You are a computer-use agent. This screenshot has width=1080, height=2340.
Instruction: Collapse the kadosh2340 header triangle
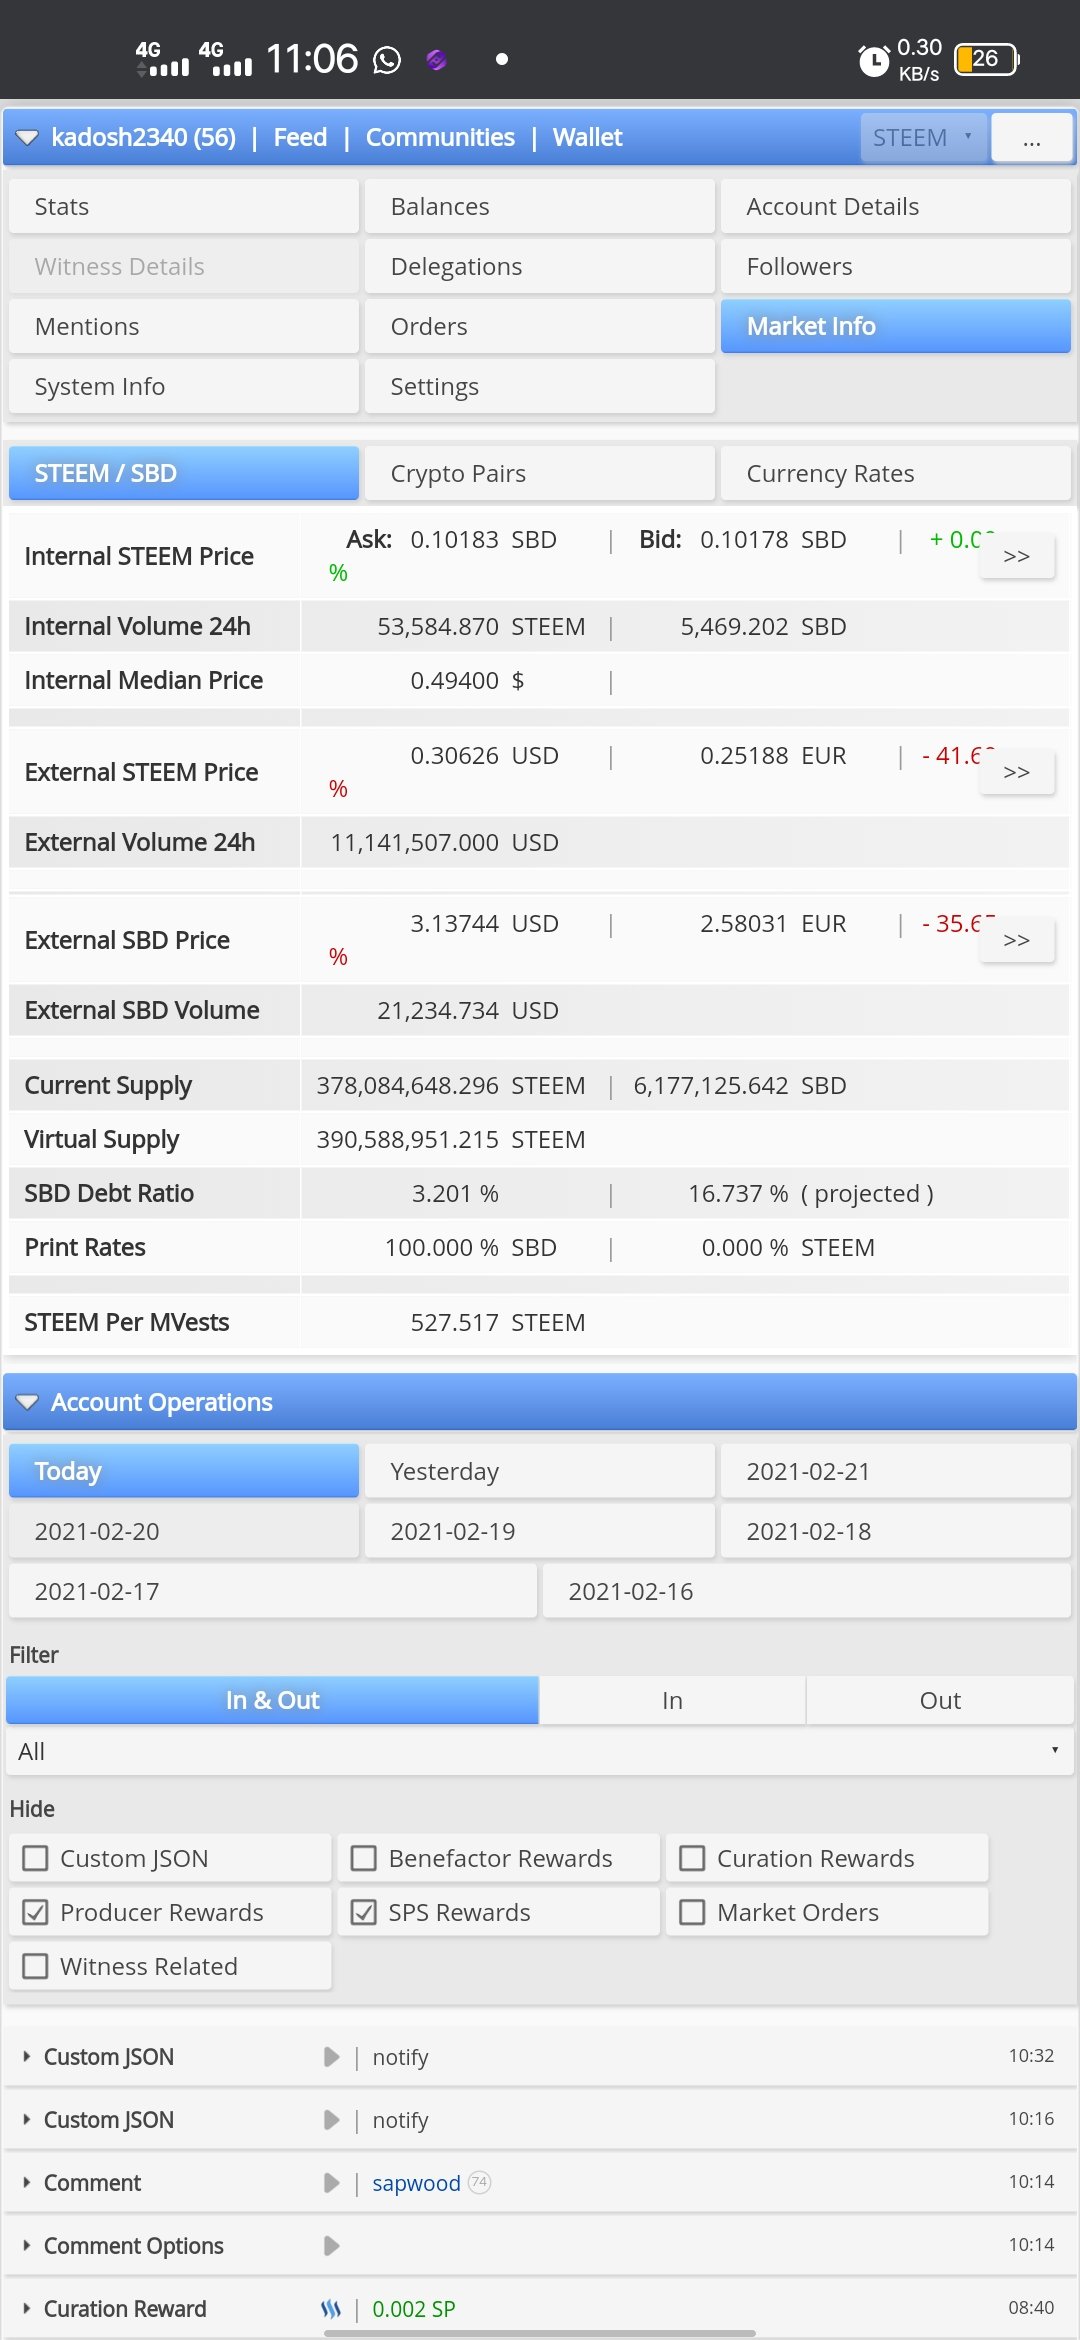(27, 138)
